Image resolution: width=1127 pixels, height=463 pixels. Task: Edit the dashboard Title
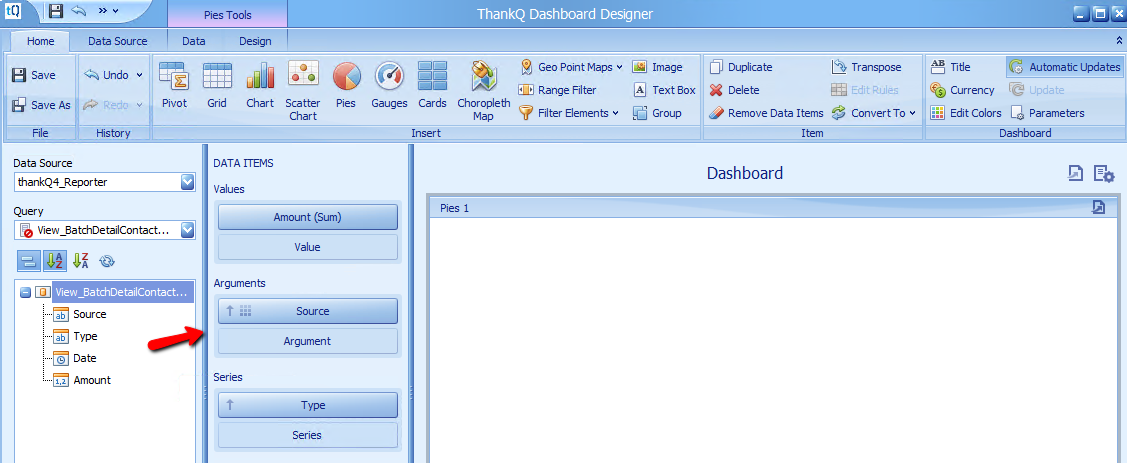[950, 67]
